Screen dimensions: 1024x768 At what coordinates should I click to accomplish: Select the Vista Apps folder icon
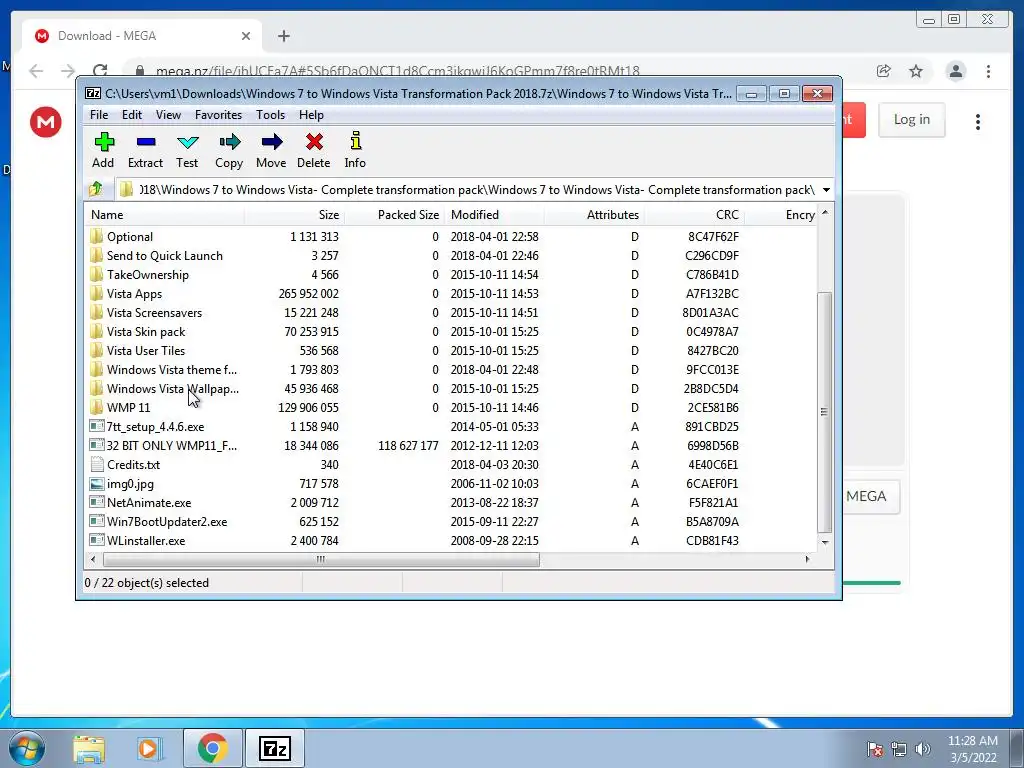[97, 293]
